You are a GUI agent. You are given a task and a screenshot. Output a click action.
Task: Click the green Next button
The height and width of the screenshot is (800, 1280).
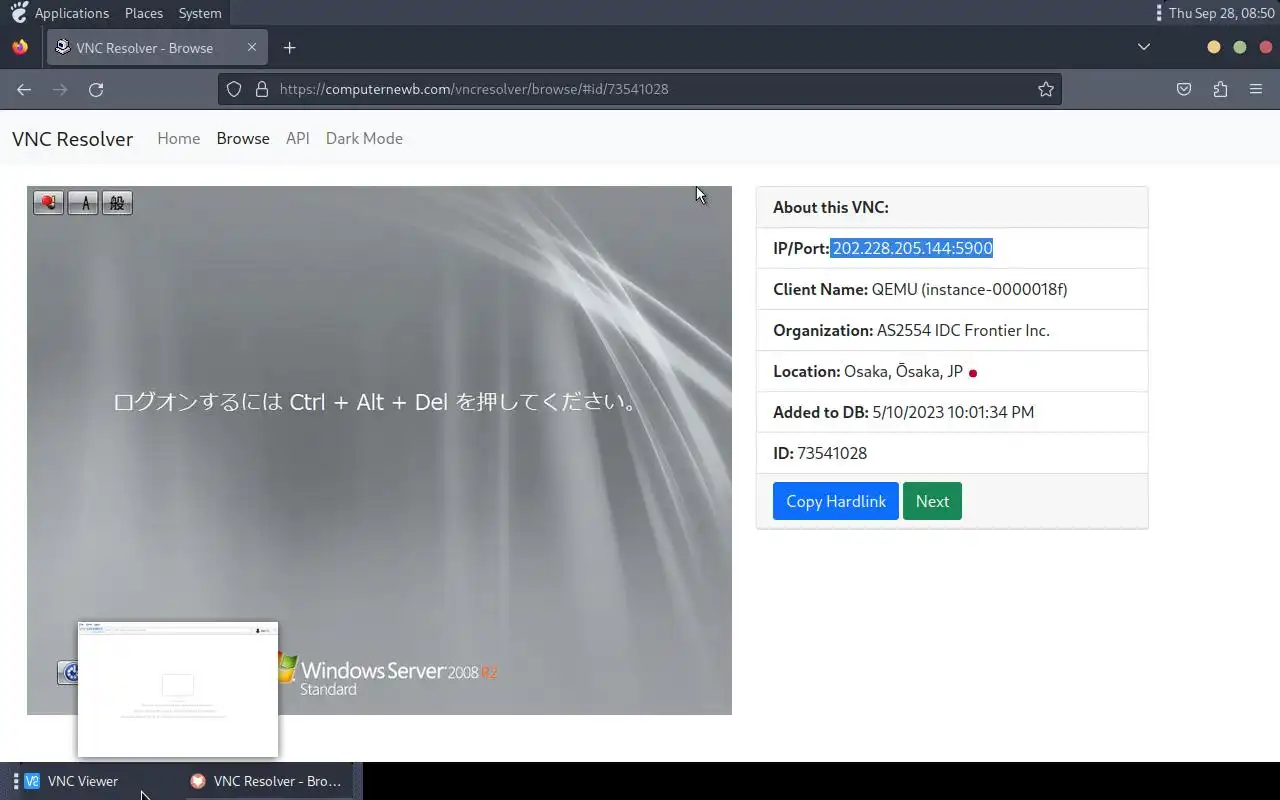pos(932,501)
